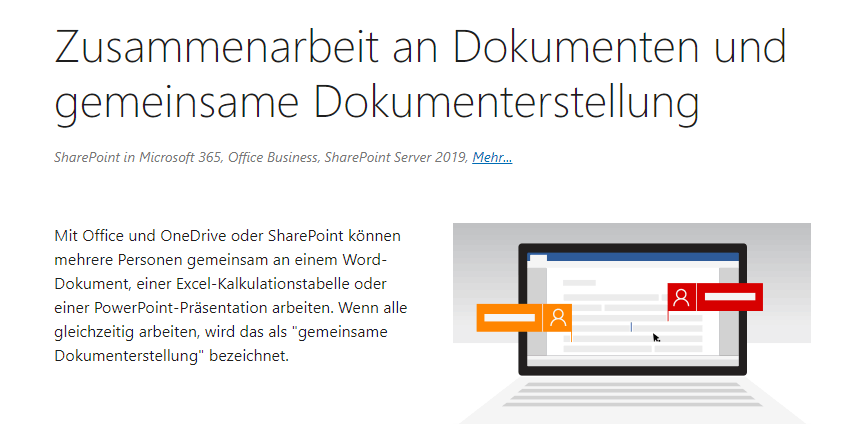Screen dimensions: 859x436
Task: Click the orange user badge in illustration
Action: (x=524, y=318)
